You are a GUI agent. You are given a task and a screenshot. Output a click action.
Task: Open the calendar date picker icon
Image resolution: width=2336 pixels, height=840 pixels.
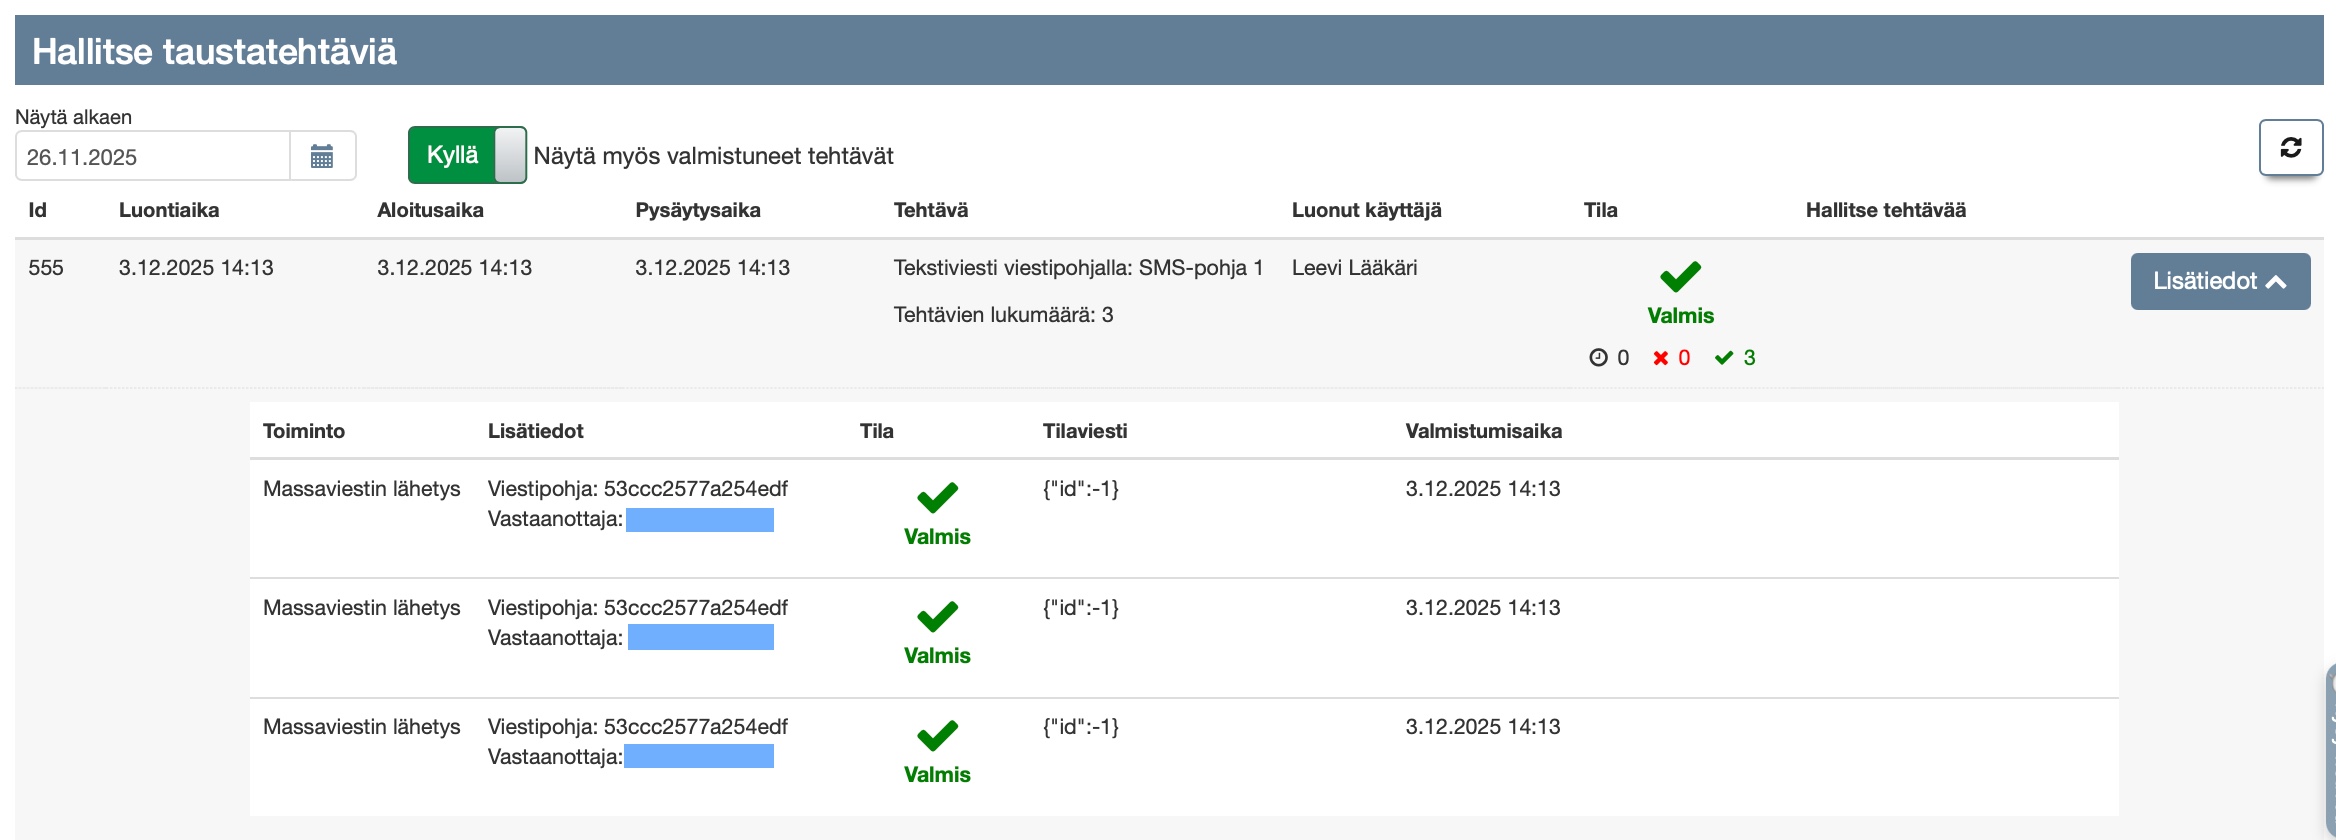pyautogui.click(x=322, y=157)
